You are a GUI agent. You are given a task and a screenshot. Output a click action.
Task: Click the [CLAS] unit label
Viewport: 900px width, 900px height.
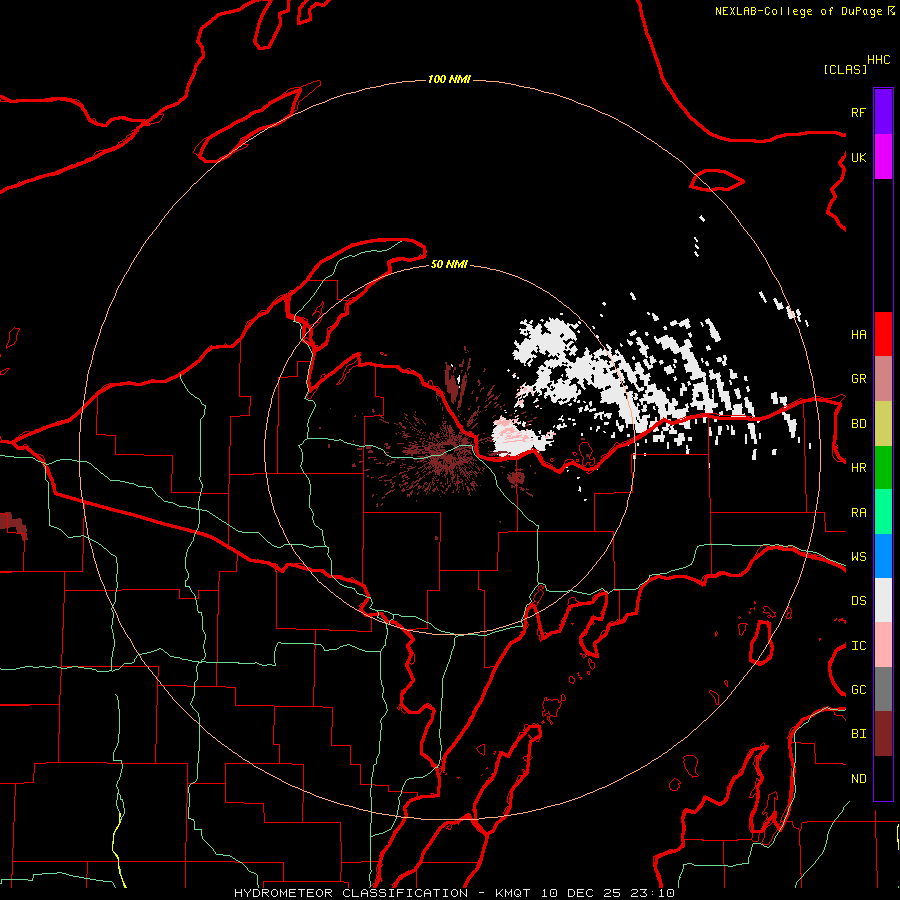(x=845, y=69)
